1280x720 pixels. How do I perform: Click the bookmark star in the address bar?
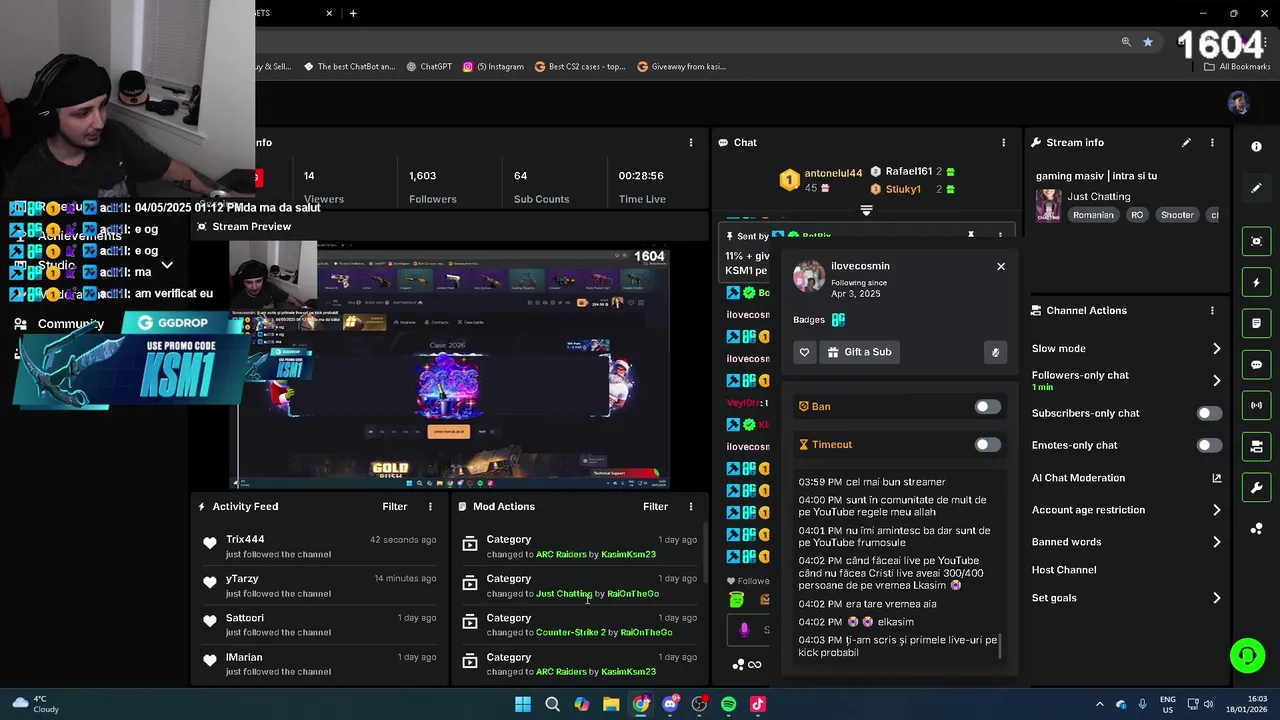pos(1148,42)
